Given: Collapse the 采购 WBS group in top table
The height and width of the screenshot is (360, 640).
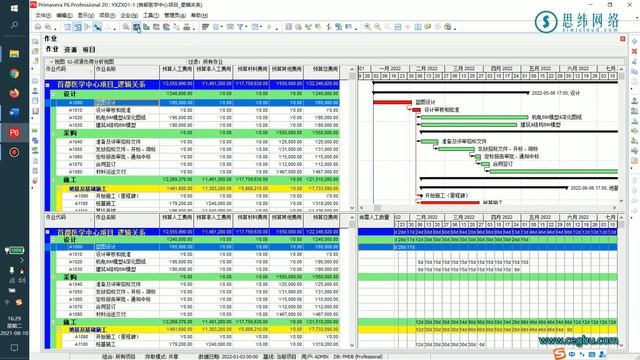Looking at the screenshot, I should (x=53, y=133).
